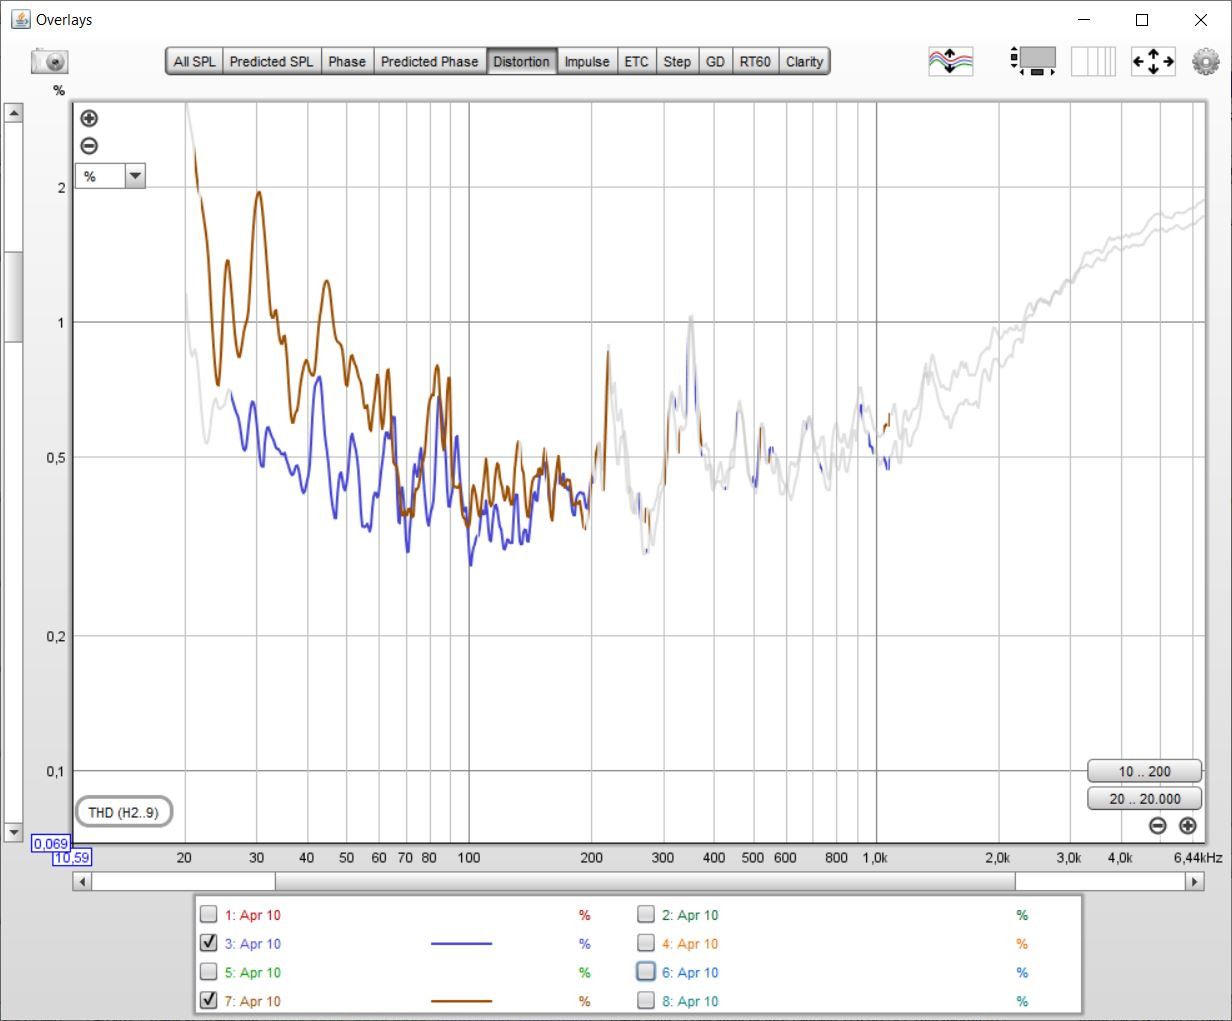Image resolution: width=1232 pixels, height=1021 pixels.
Task: Tick trace 6: Apr 10 checkbox
Action: (646, 972)
